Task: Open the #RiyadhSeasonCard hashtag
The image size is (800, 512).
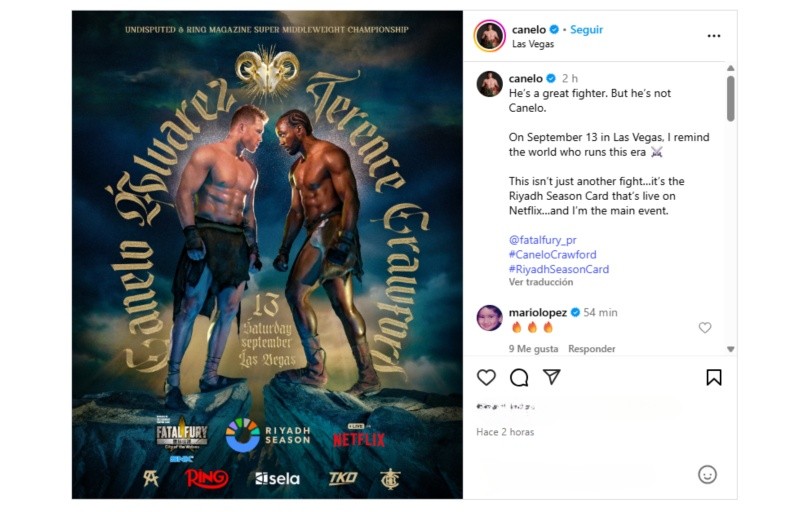Action: point(559,269)
